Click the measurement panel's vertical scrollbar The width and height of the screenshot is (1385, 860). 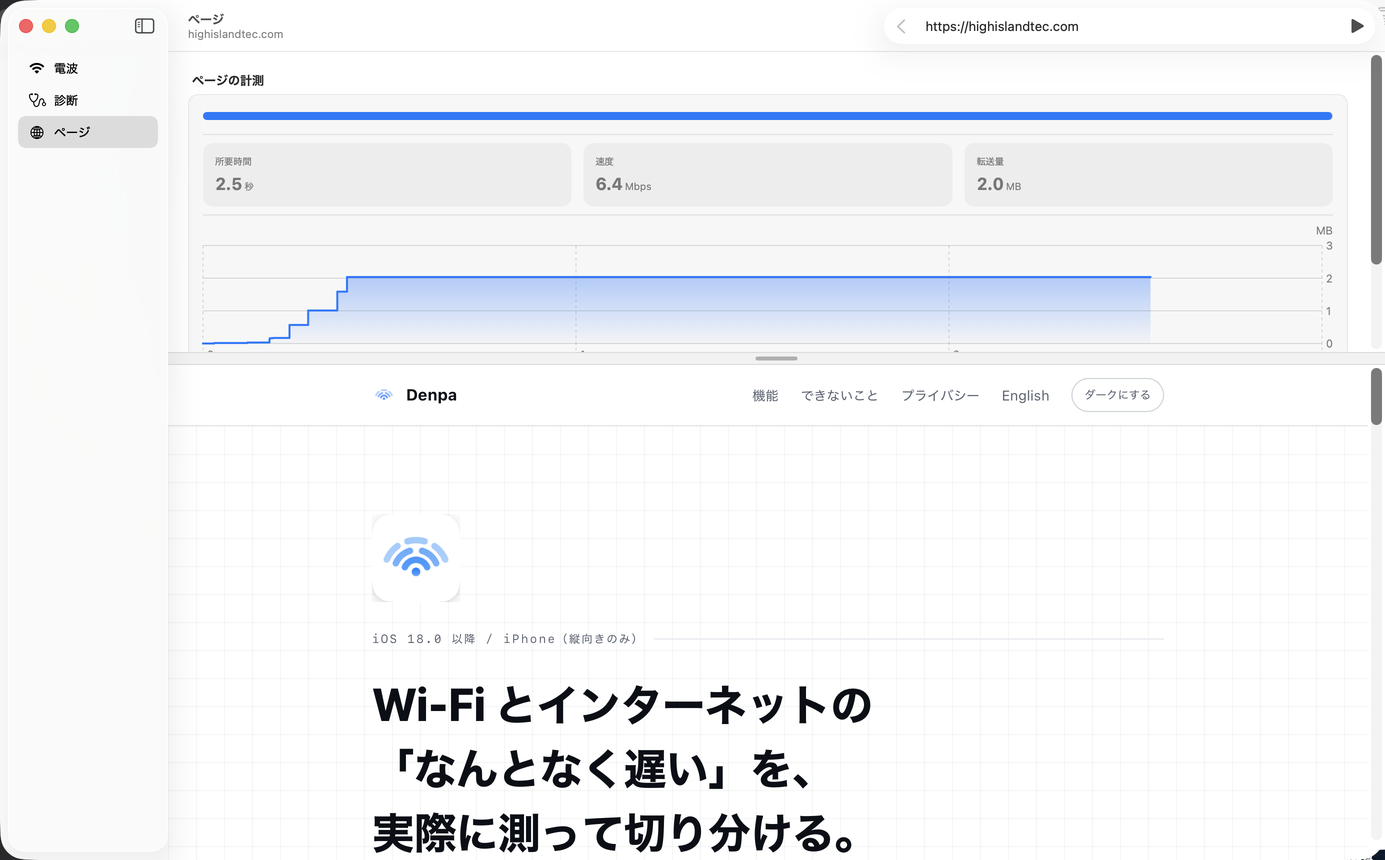(1376, 160)
